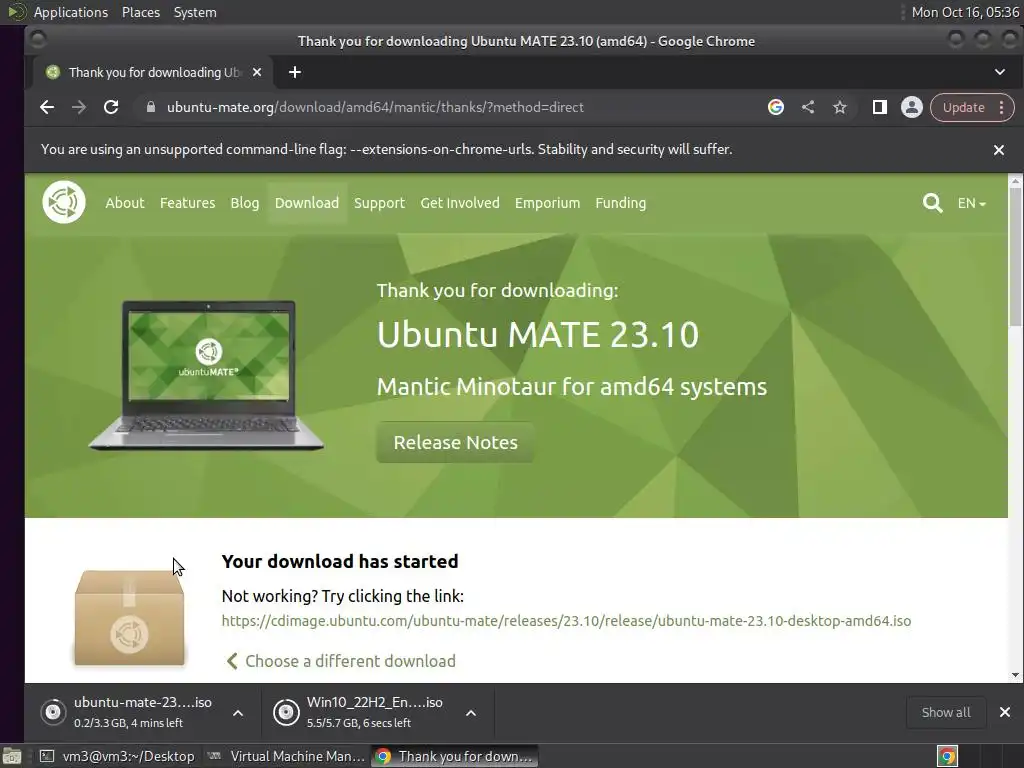
Task: Click the Ubuntu MATE logo in site header
Action: [64, 202]
